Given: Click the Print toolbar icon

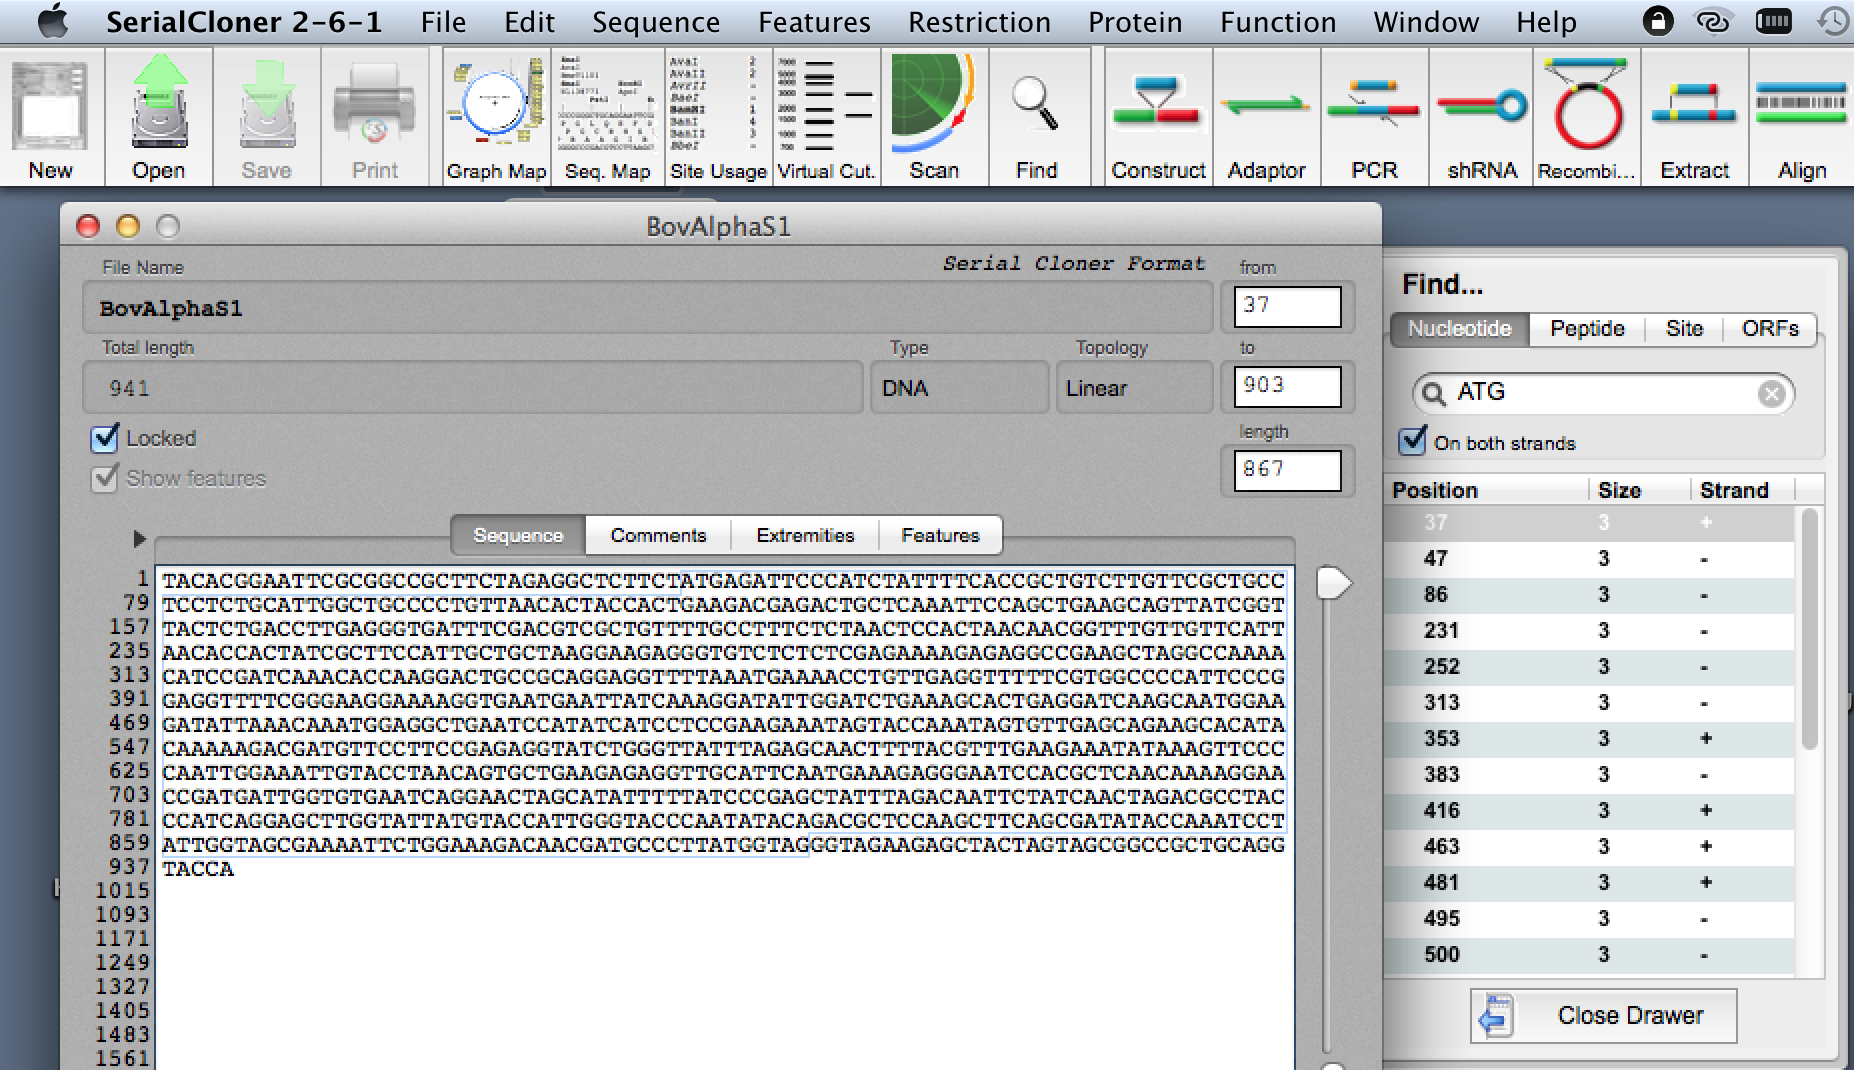Looking at the screenshot, I should [x=375, y=118].
